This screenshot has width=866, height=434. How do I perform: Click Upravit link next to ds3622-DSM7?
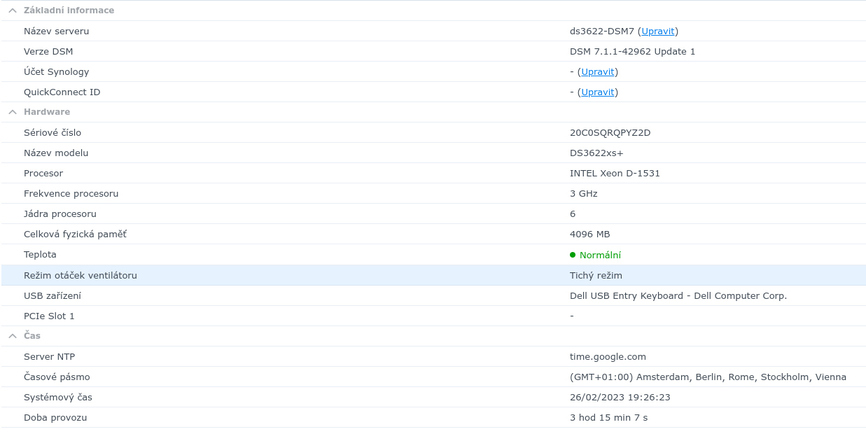pos(657,31)
